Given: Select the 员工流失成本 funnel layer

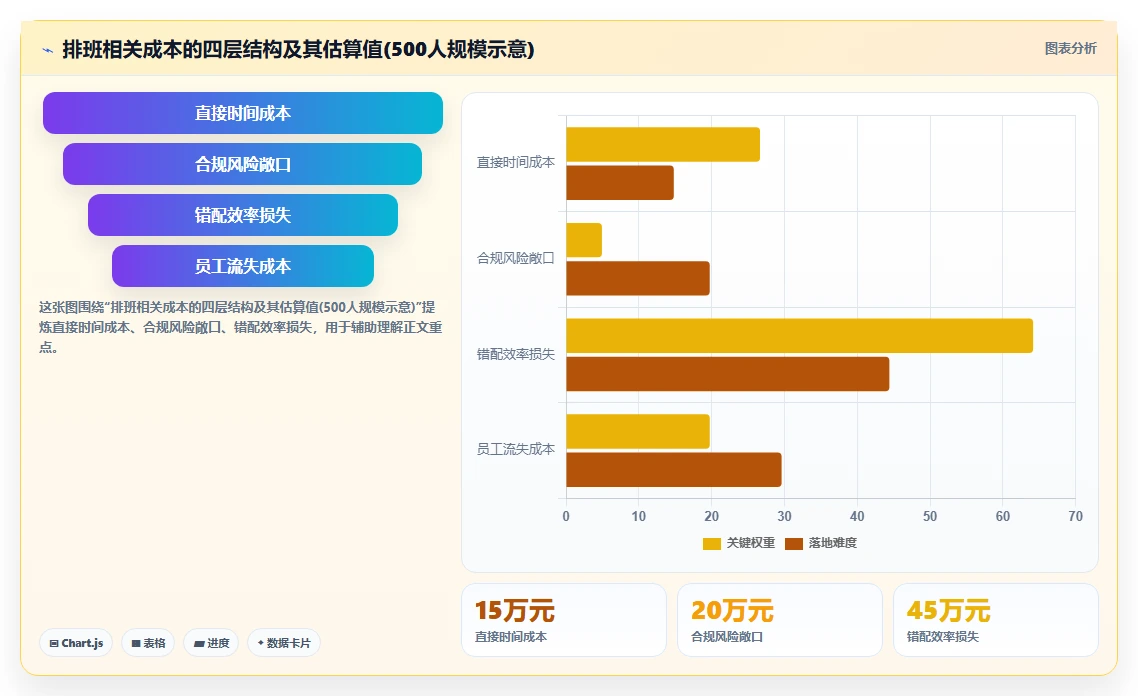Looking at the screenshot, I should [x=242, y=266].
